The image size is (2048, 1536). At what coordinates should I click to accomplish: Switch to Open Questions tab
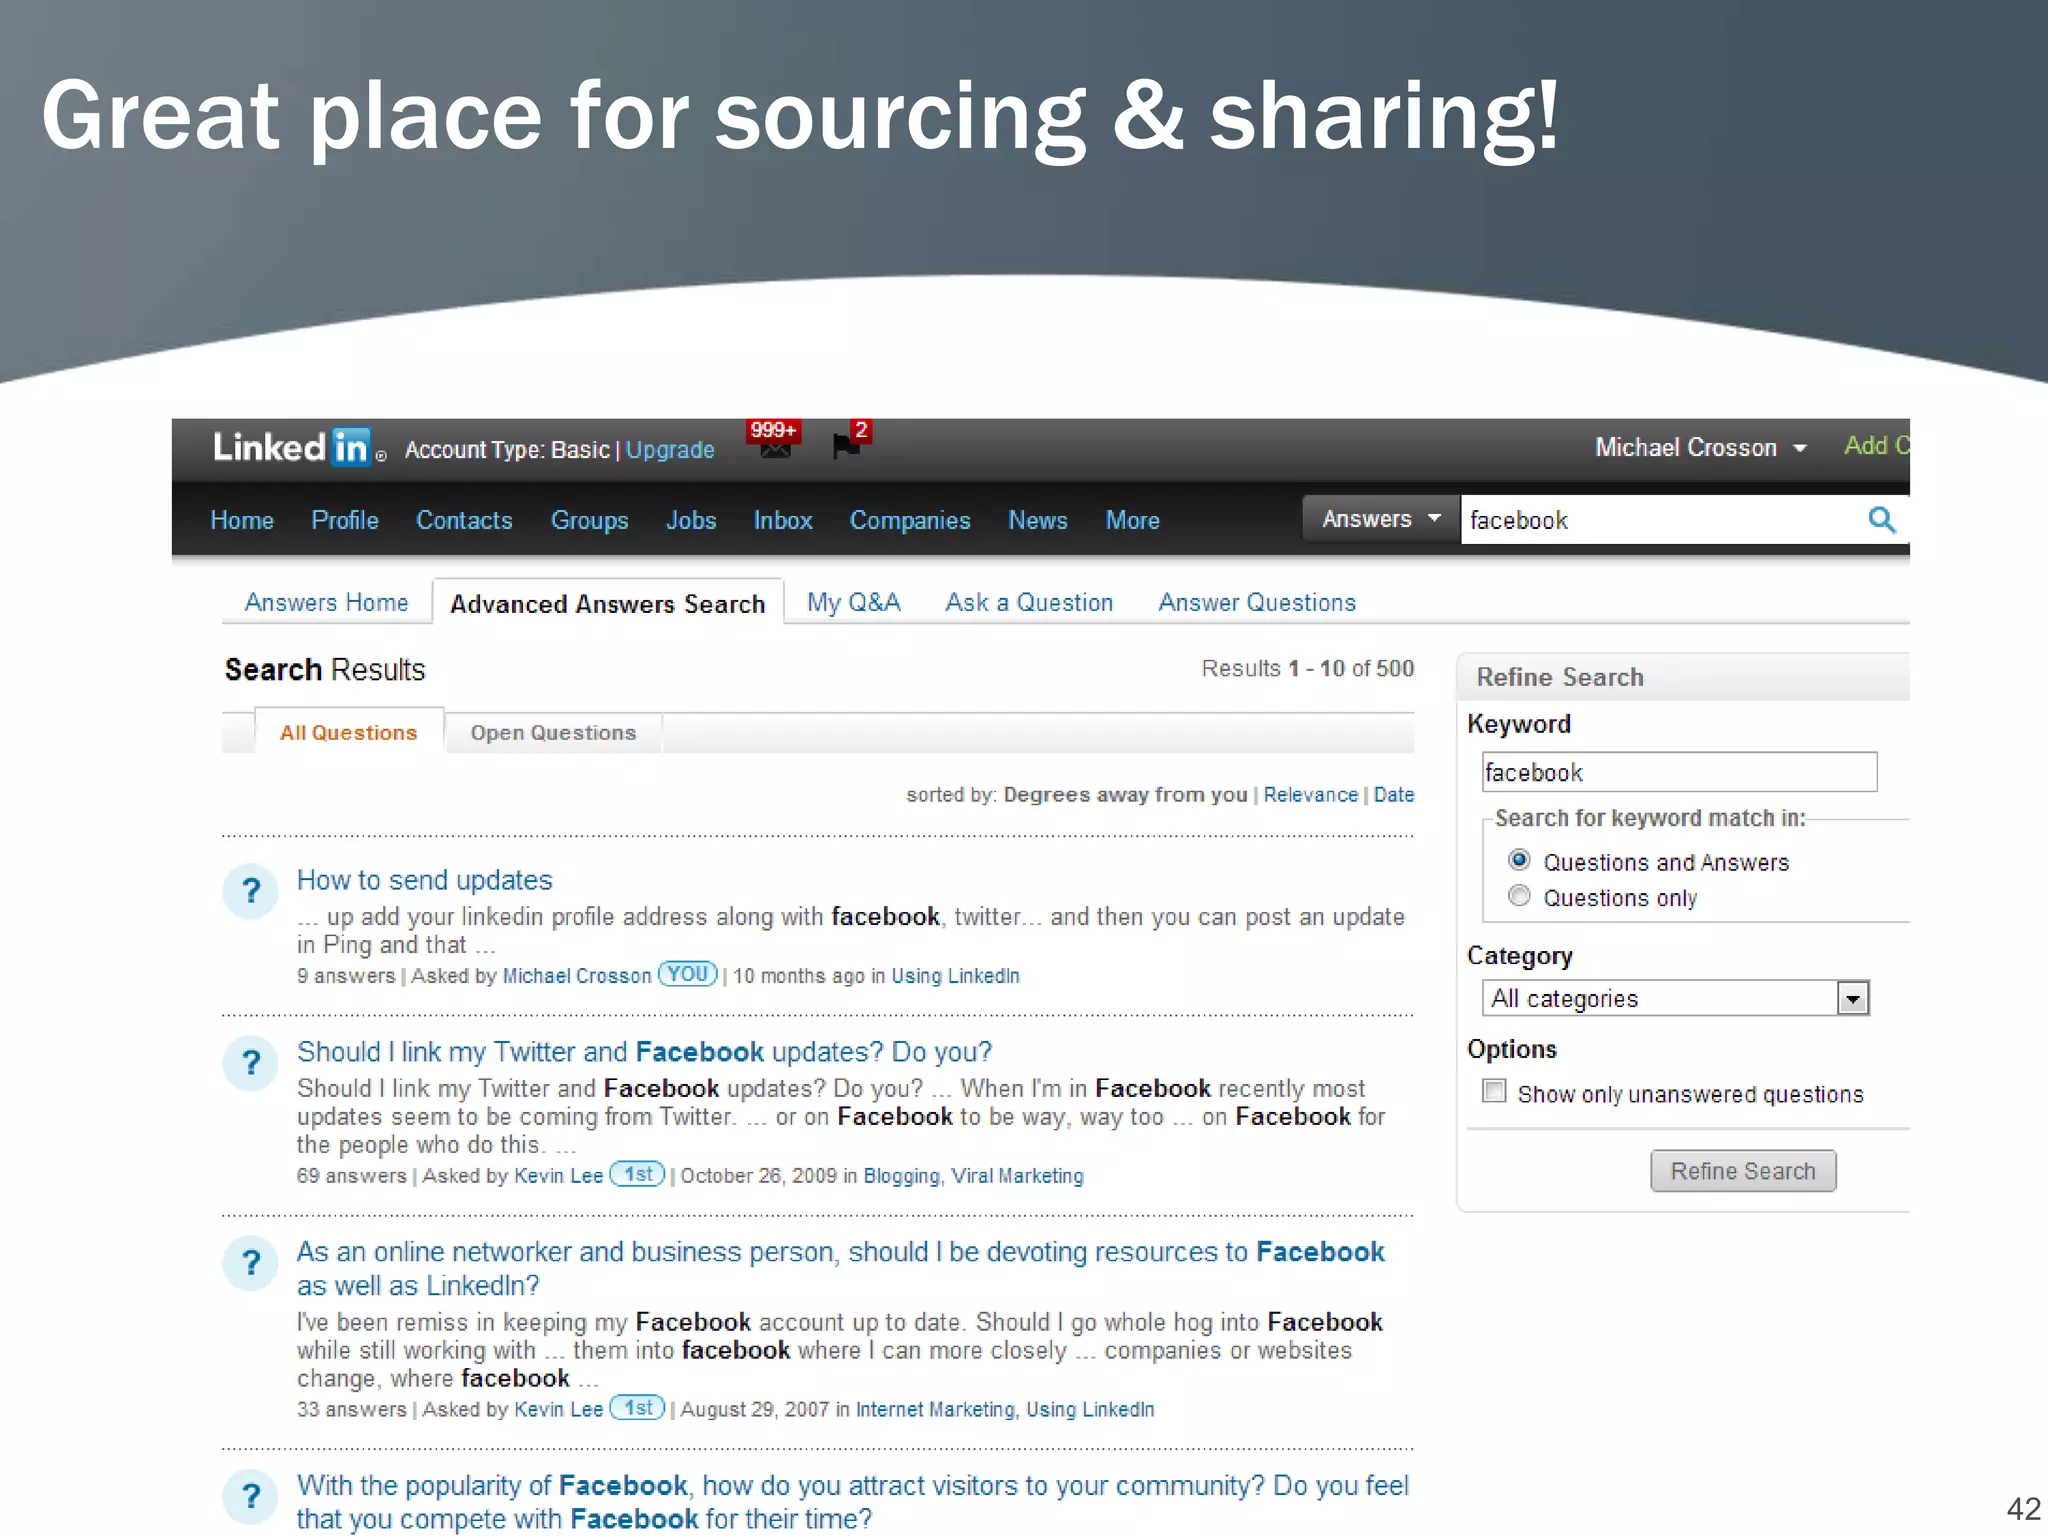[x=553, y=732]
